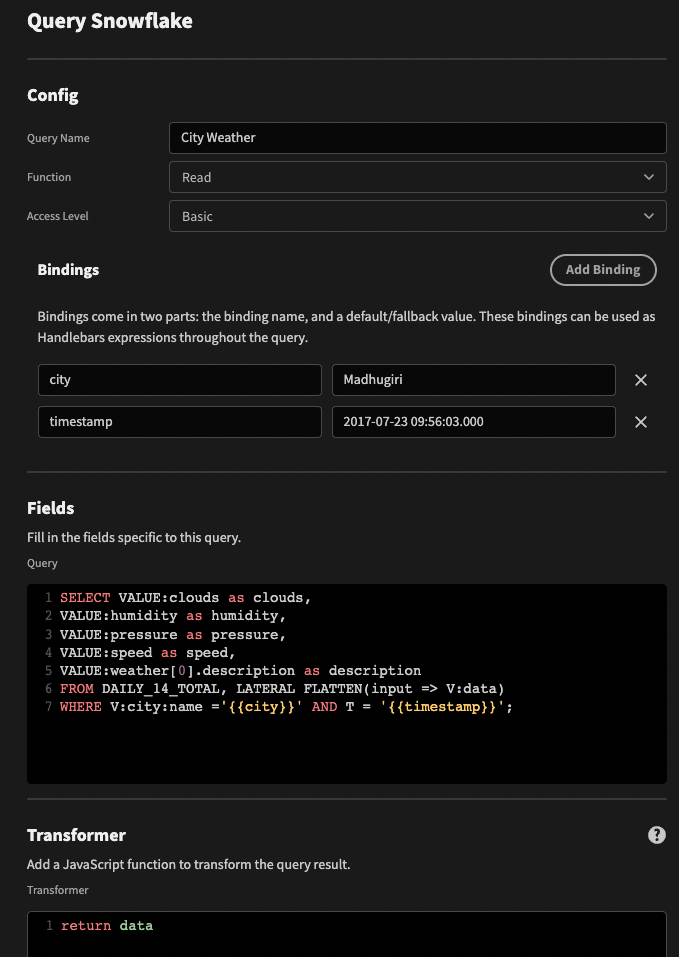Open the Transformer help question mark icon
Image resolution: width=679 pixels, height=957 pixels.
click(x=656, y=835)
